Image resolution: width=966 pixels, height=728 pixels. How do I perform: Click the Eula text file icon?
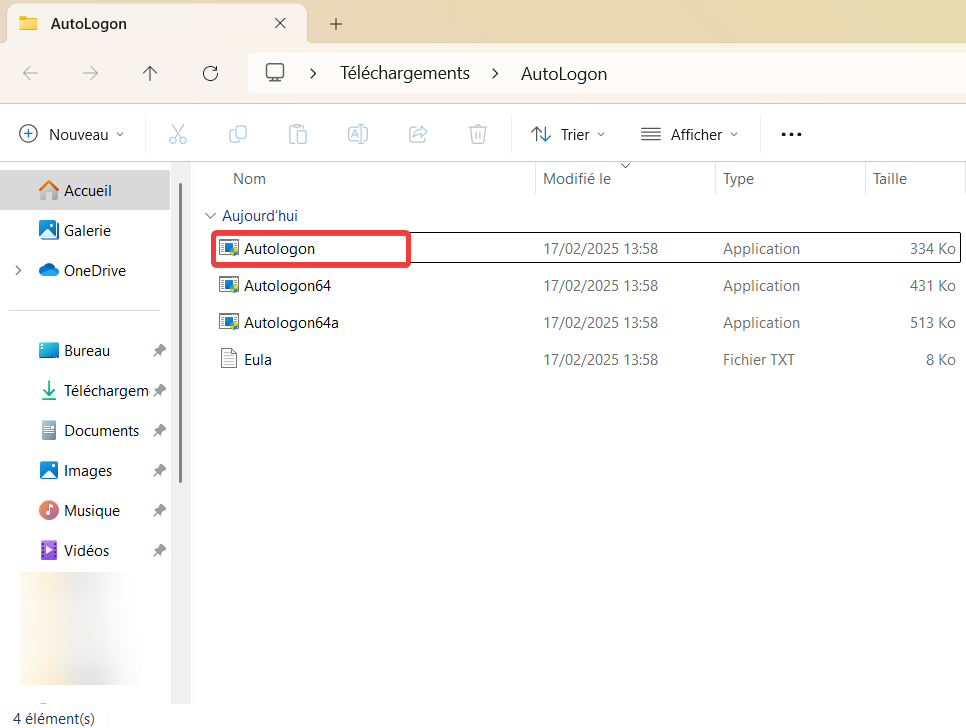(x=229, y=359)
